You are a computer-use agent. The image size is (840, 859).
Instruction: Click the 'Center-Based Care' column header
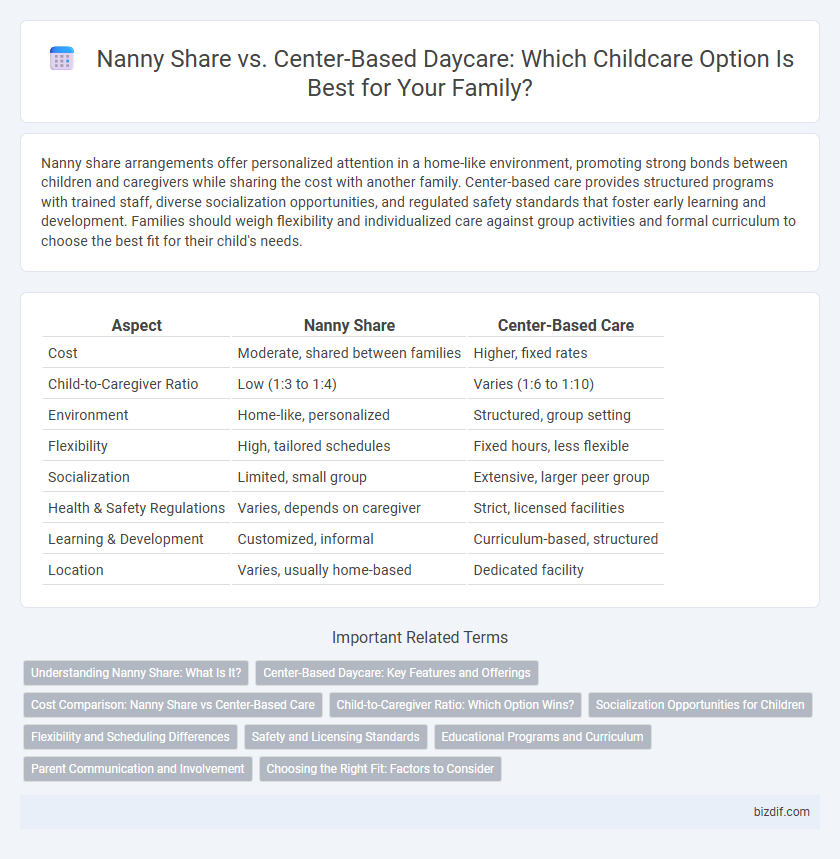coord(565,325)
